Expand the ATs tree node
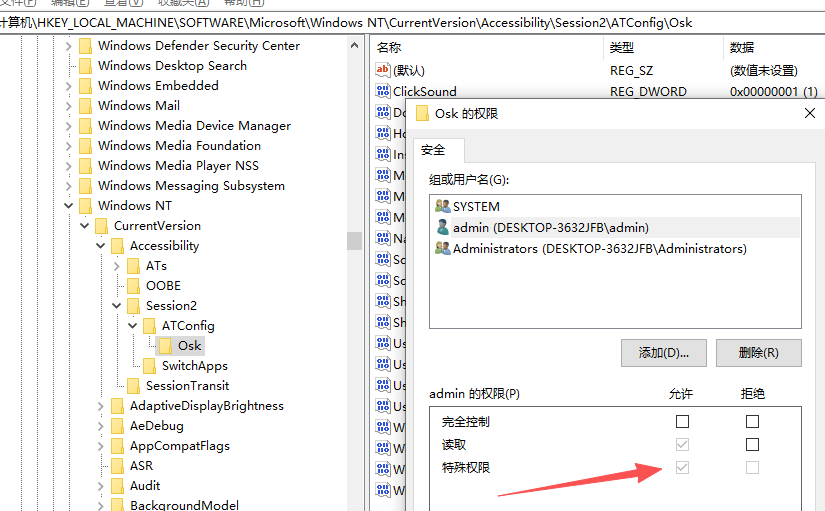825x511 pixels. (117, 266)
